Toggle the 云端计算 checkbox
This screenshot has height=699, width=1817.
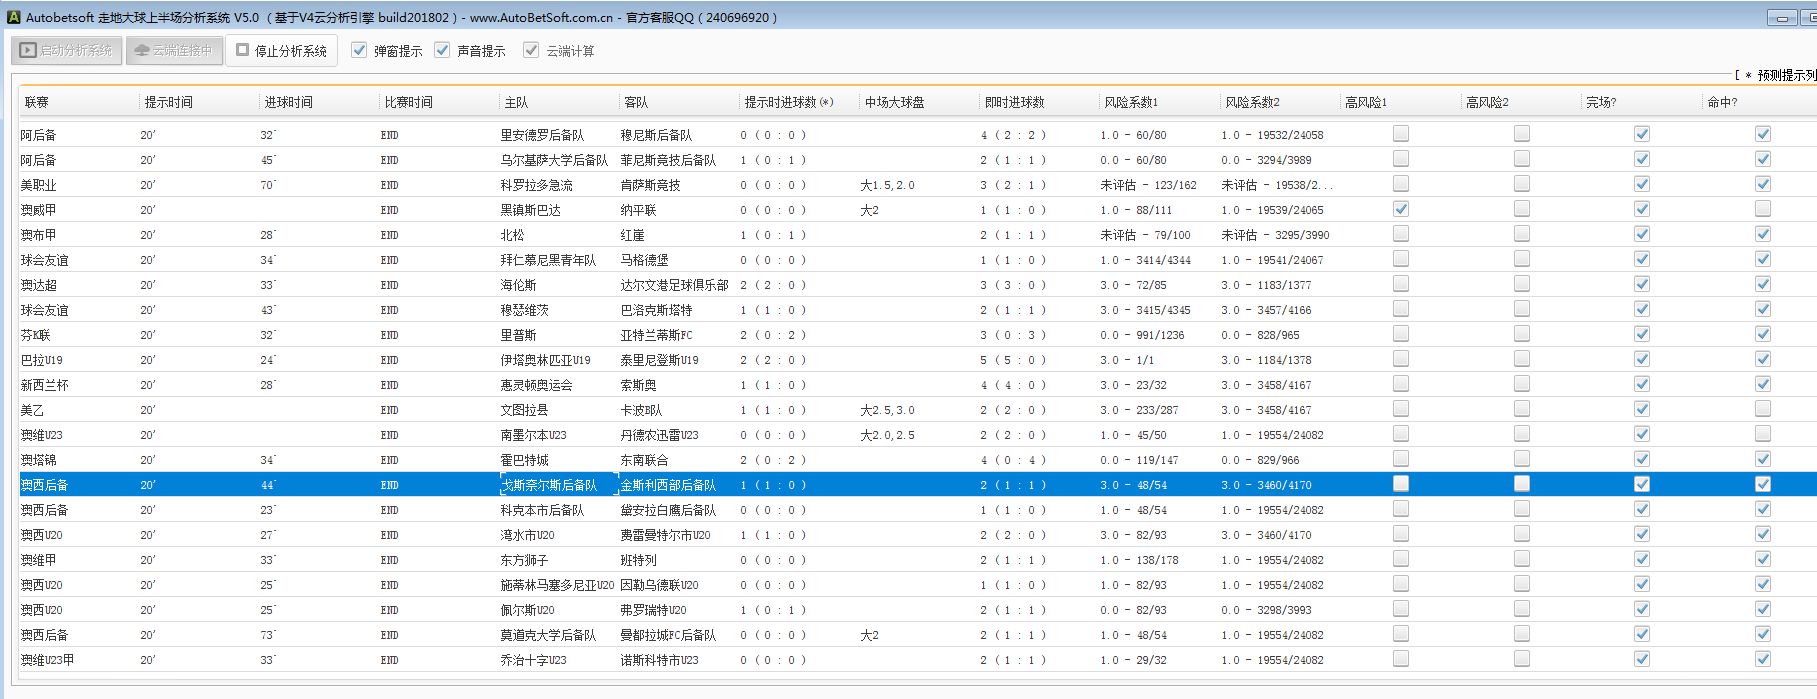coord(531,50)
